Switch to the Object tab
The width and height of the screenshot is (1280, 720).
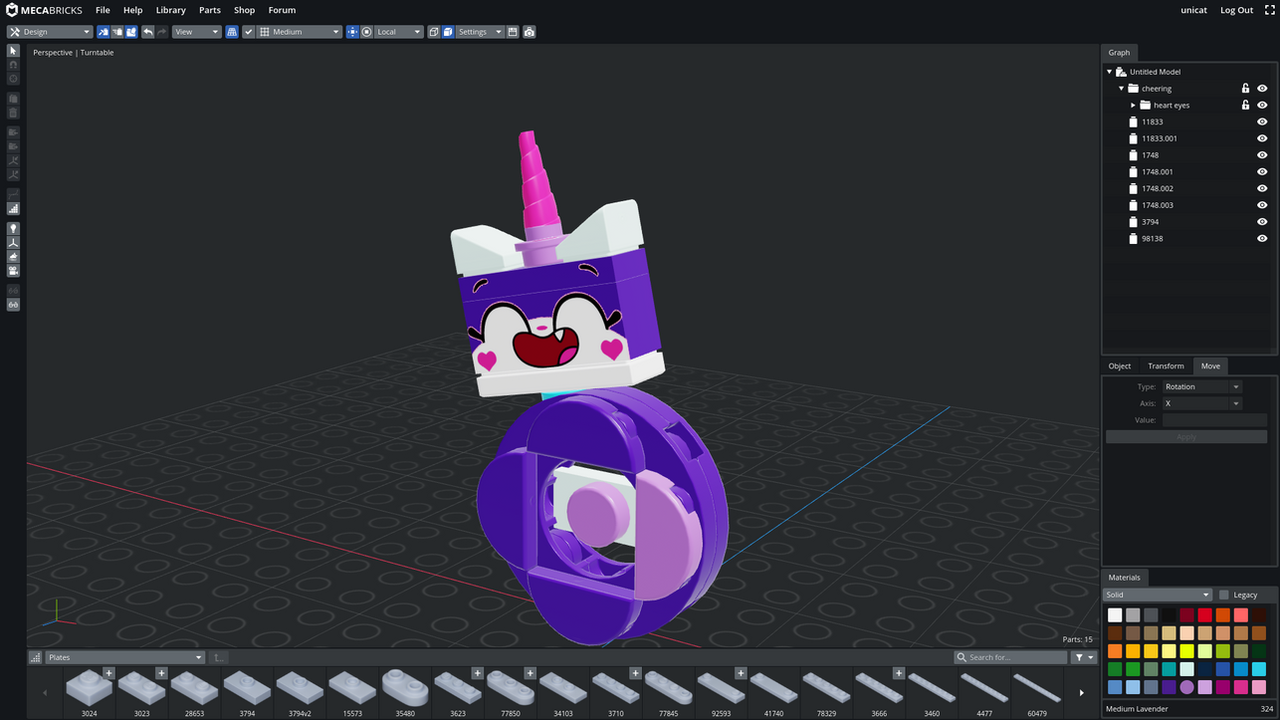pos(1120,366)
